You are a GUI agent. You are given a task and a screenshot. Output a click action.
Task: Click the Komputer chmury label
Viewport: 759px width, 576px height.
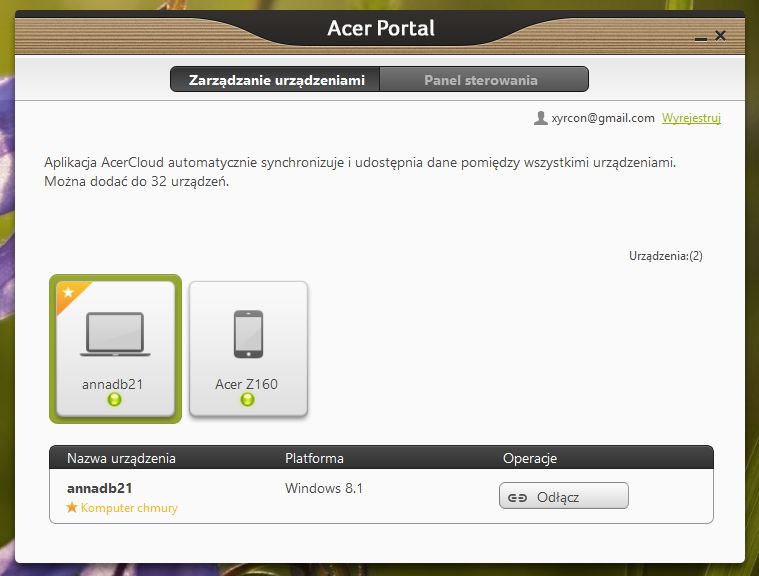[x=129, y=508]
